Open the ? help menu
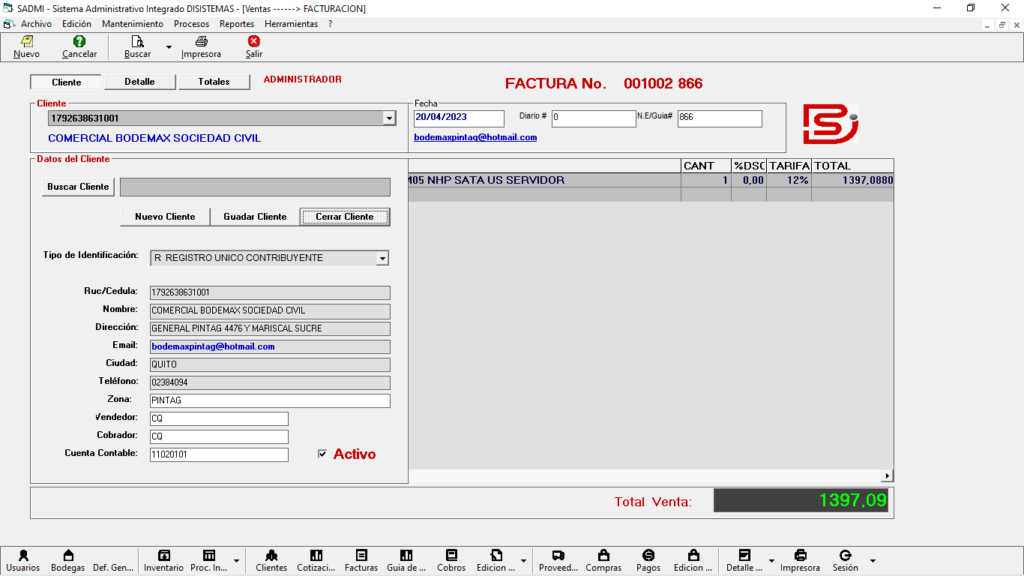This screenshot has height=576, width=1024. click(x=330, y=24)
